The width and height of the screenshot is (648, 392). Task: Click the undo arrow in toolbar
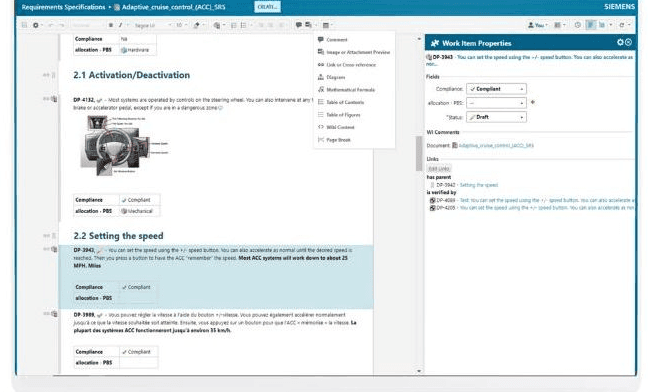[x=50, y=25]
